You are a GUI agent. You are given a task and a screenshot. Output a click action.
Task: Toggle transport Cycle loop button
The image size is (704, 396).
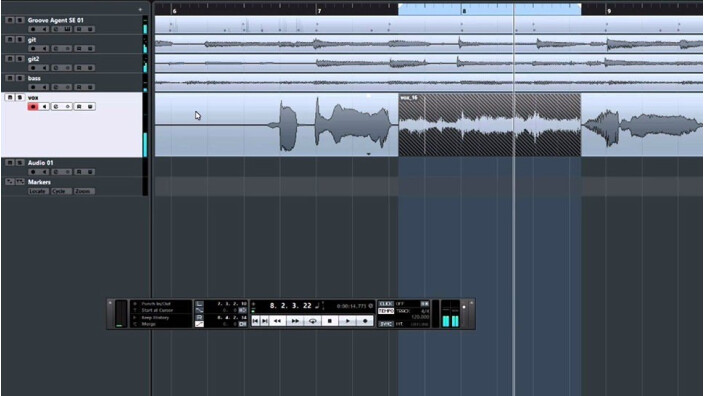coord(312,321)
